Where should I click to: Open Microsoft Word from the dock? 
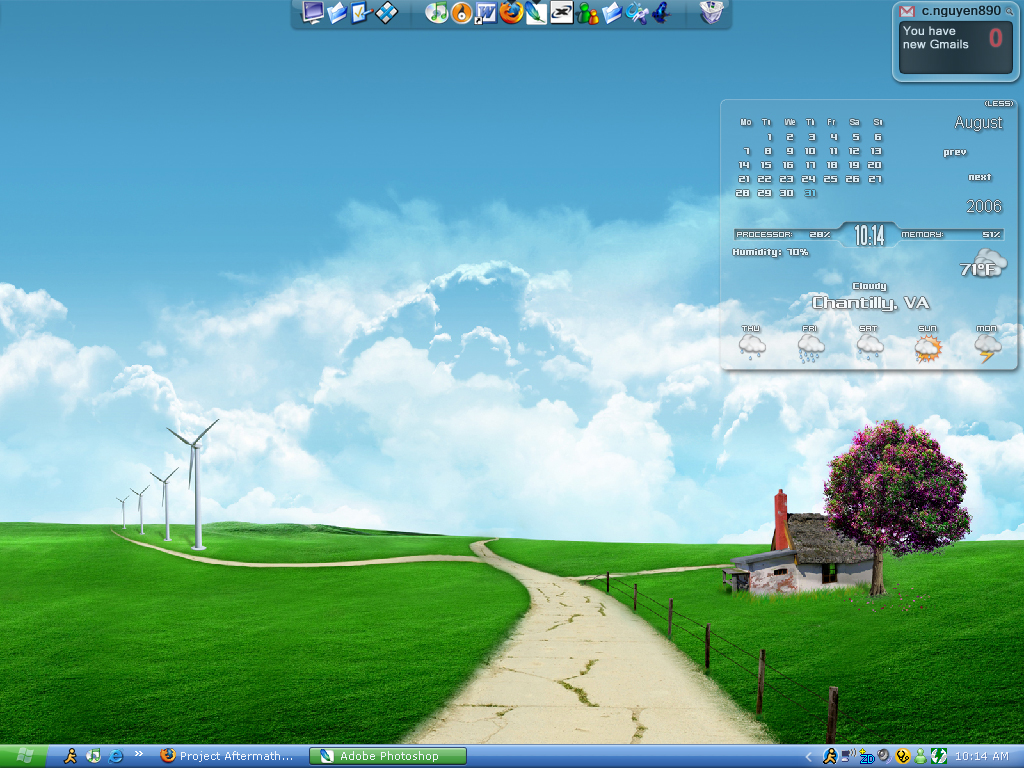pyautogui.click(x=486, y=13)
